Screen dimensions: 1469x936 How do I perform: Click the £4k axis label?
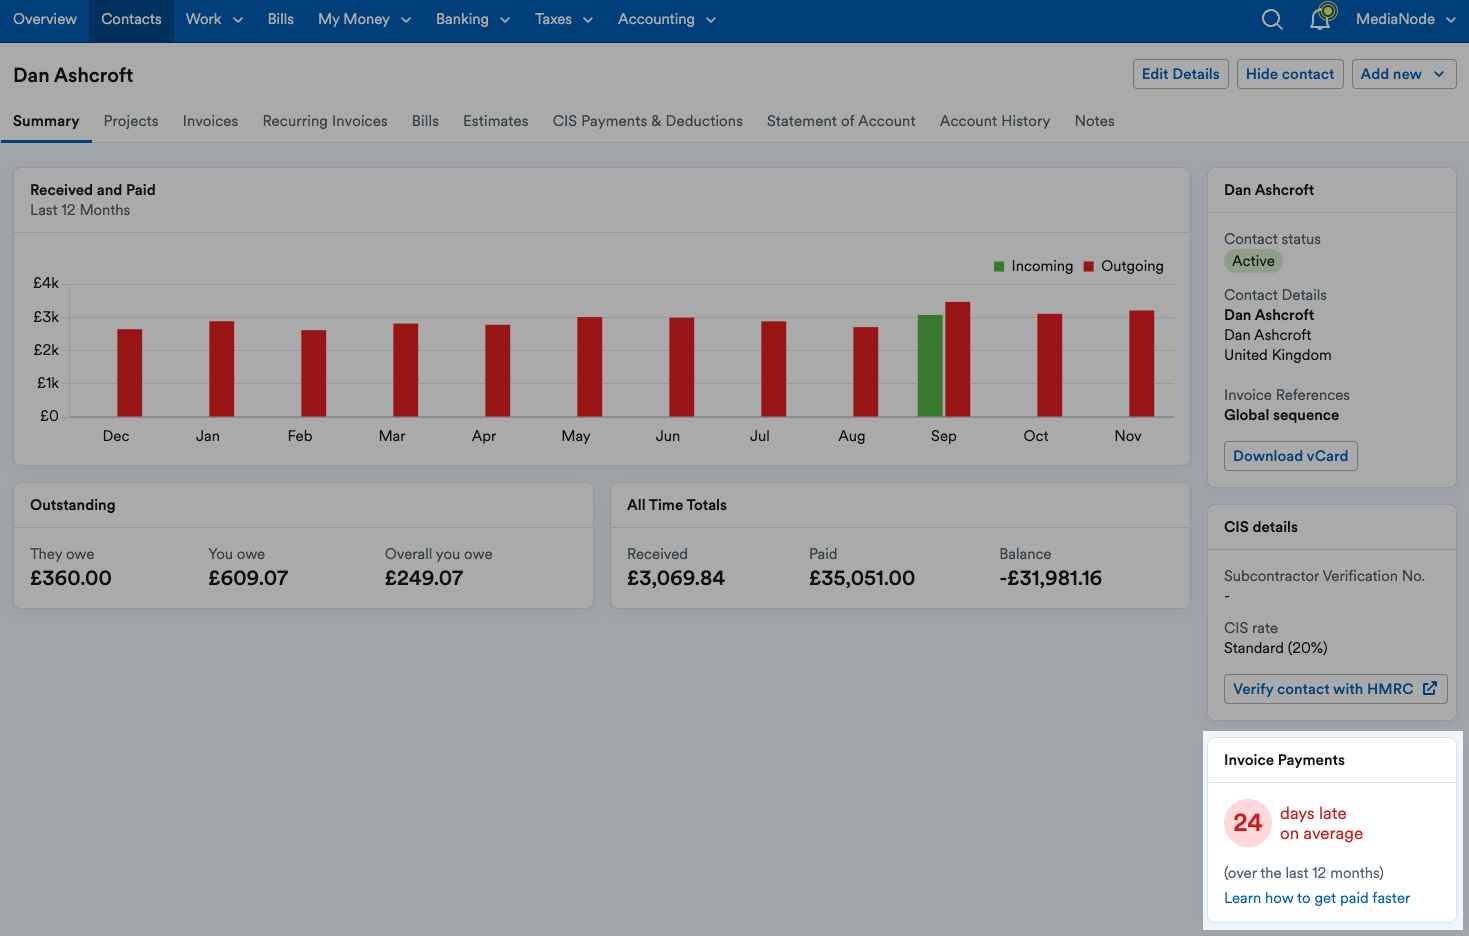[x=46, y=283]
